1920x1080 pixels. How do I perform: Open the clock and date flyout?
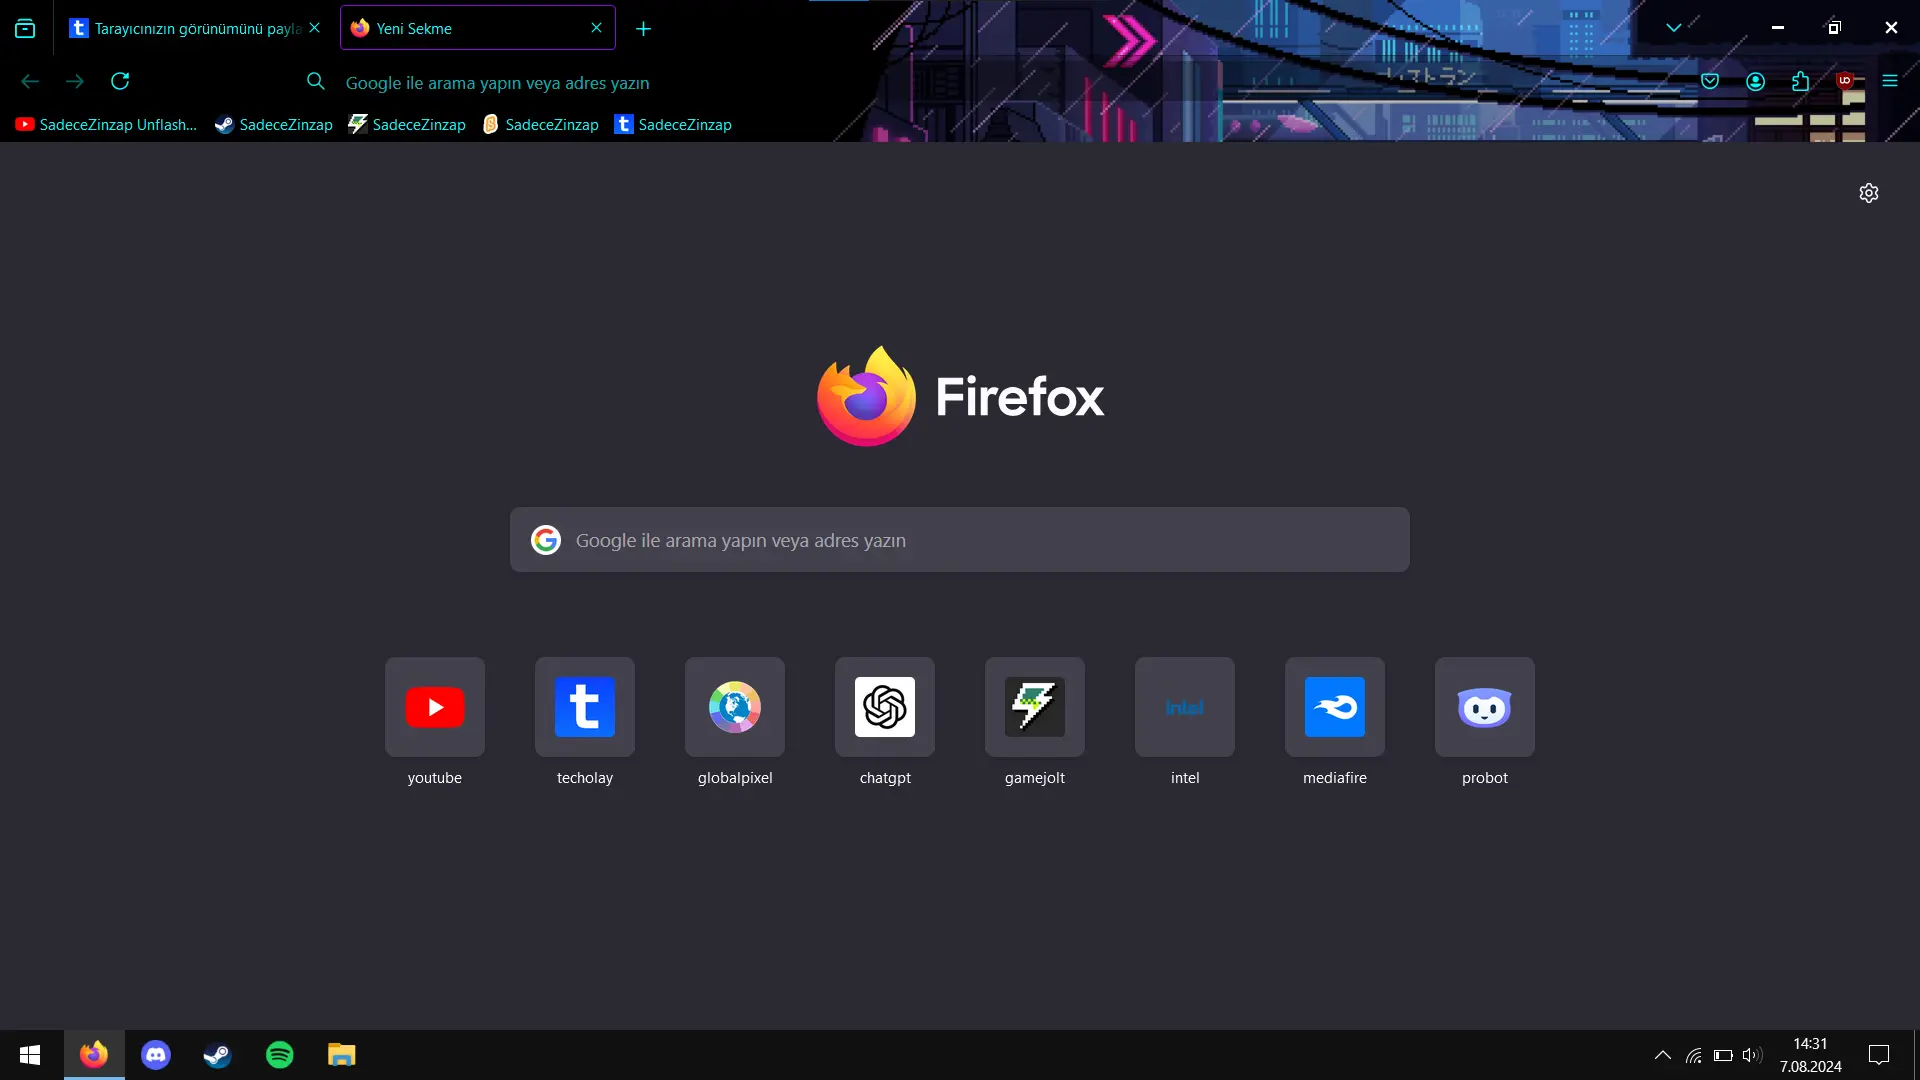pyautogui.click(x=1810, y=1055)
